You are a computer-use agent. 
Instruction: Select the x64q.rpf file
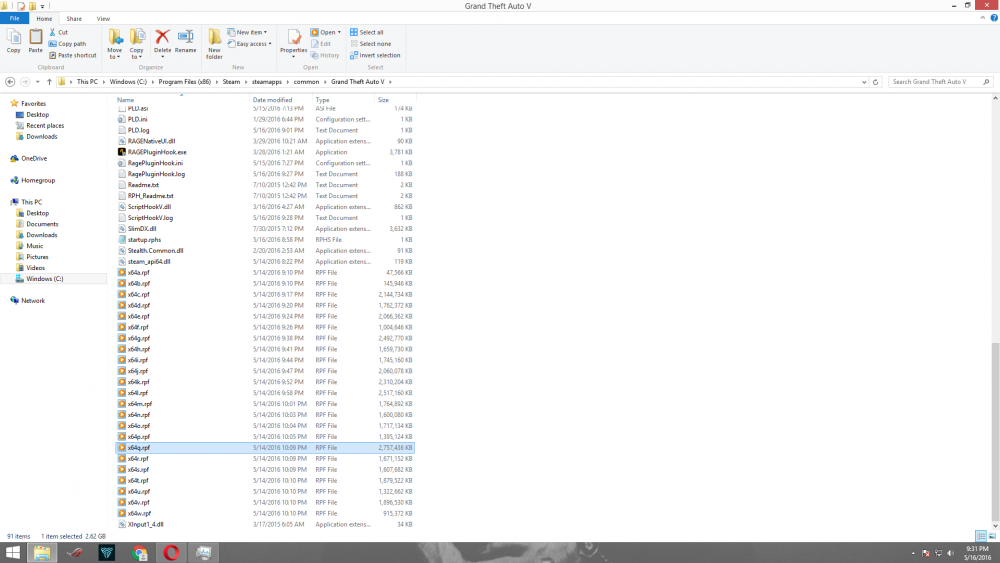pyautogui.click(x=265, y=448)
